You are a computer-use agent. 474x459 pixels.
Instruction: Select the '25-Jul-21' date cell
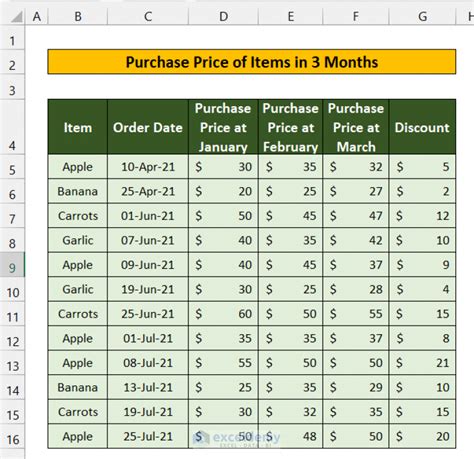tap(148, 436)
